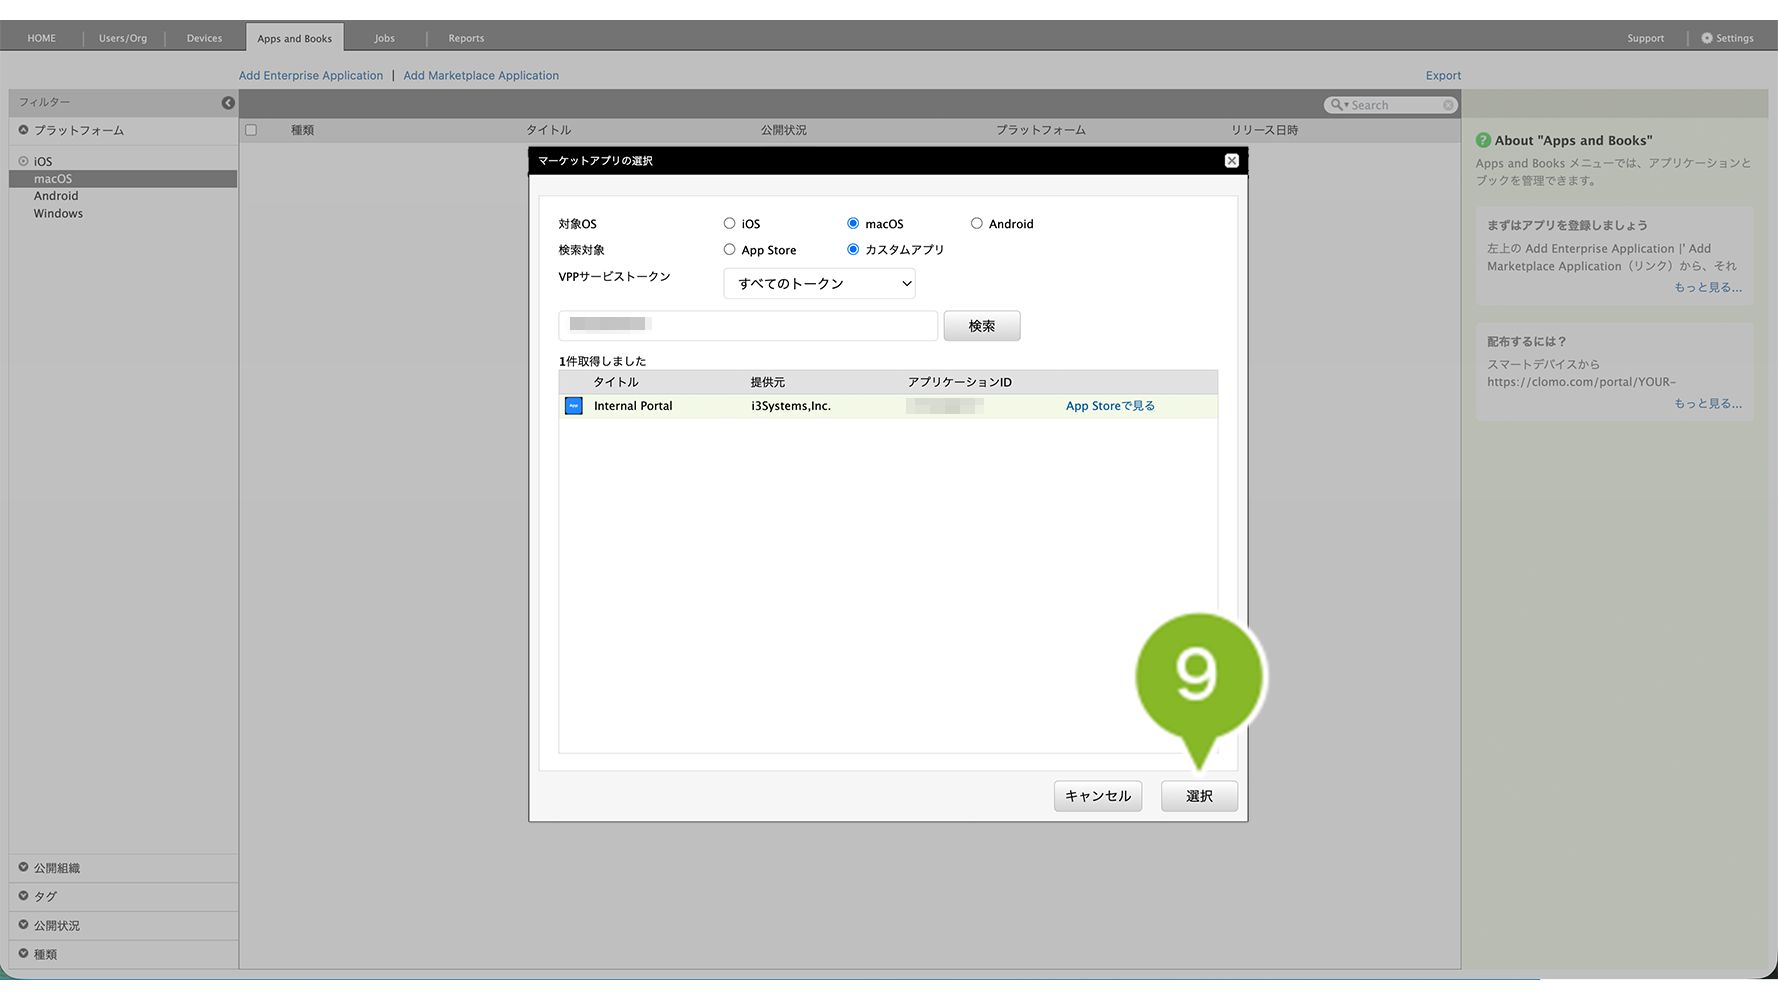
Task: Select Android as target OS
Action: [x=977, y=224]
